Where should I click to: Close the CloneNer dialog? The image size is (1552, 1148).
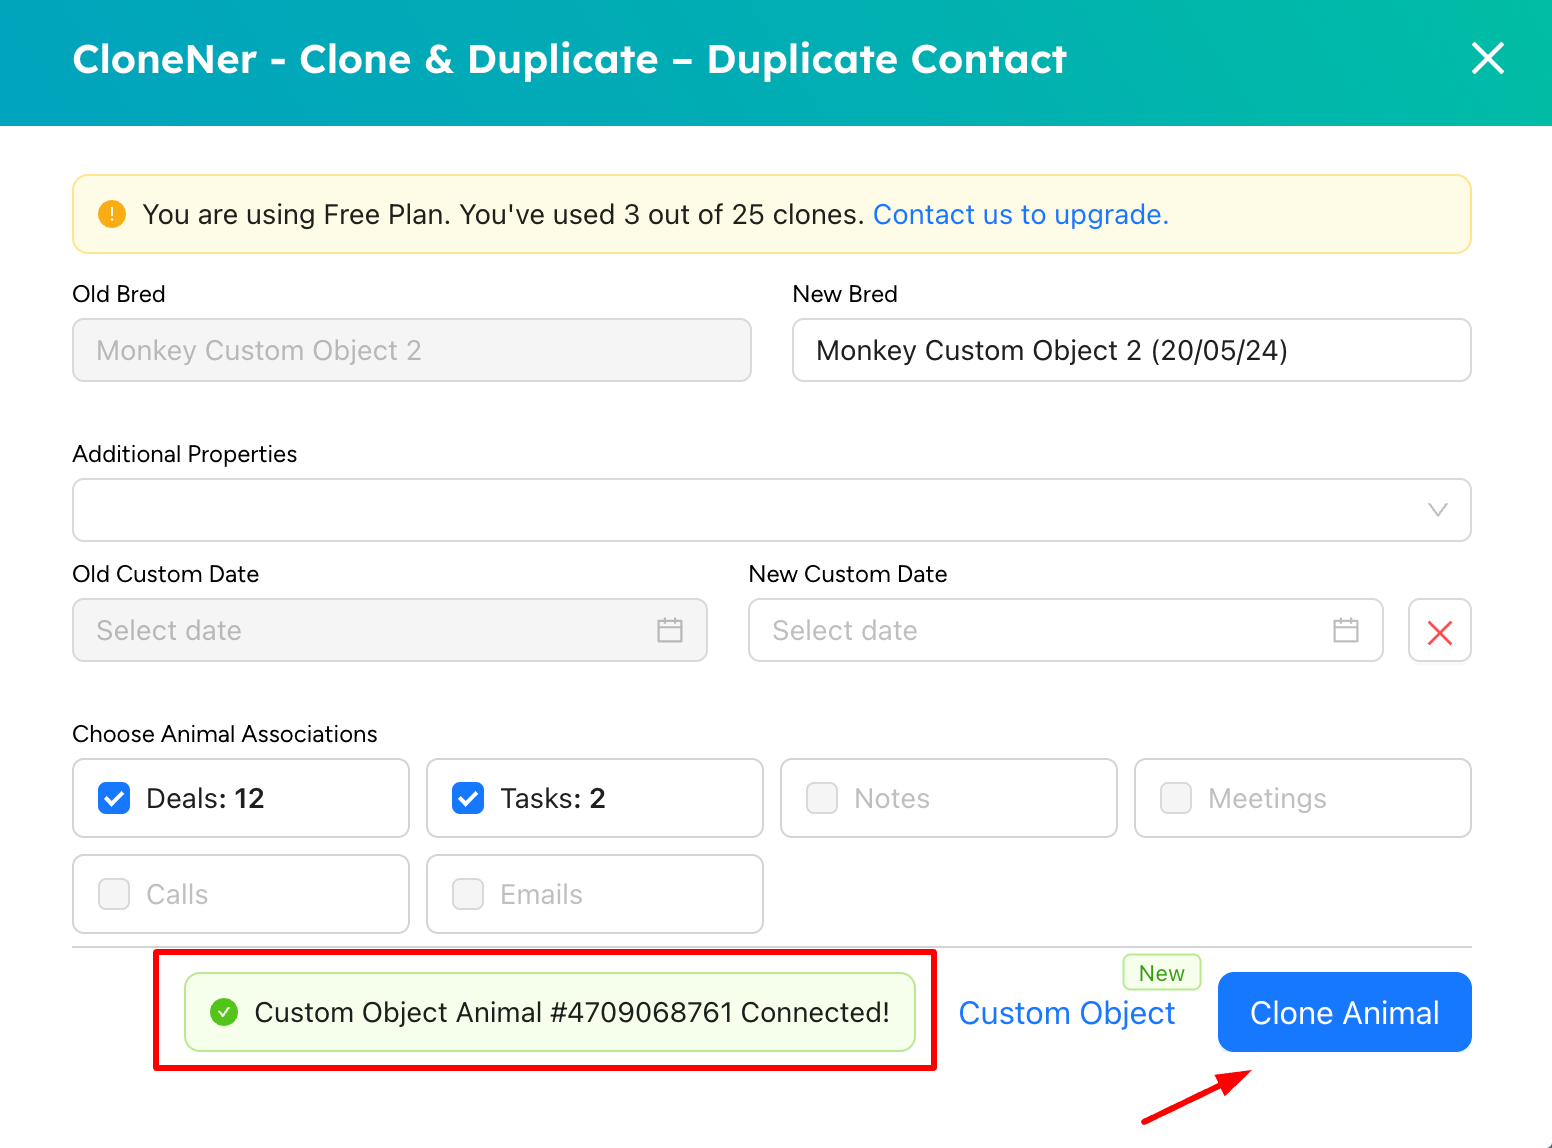click(1487, 59)
